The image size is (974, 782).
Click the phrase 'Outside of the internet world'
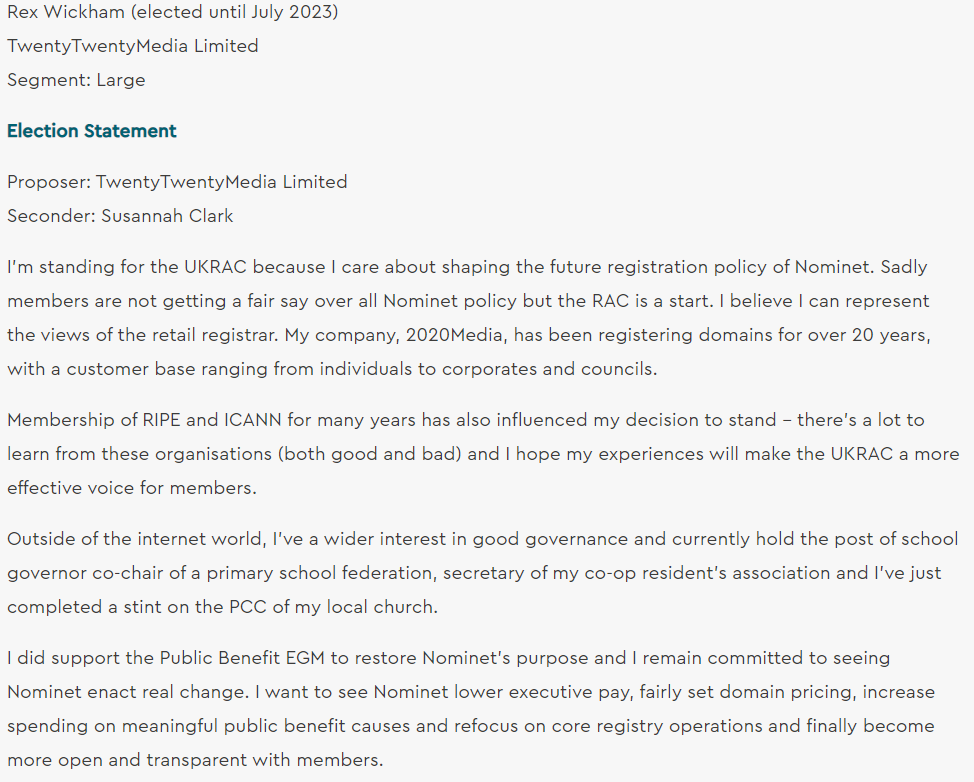[x=136, y=539]
